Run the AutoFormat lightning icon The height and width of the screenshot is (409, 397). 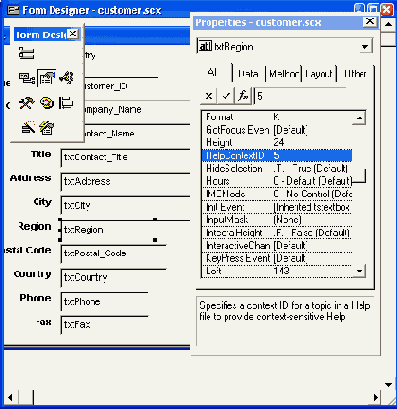[47, 127]
